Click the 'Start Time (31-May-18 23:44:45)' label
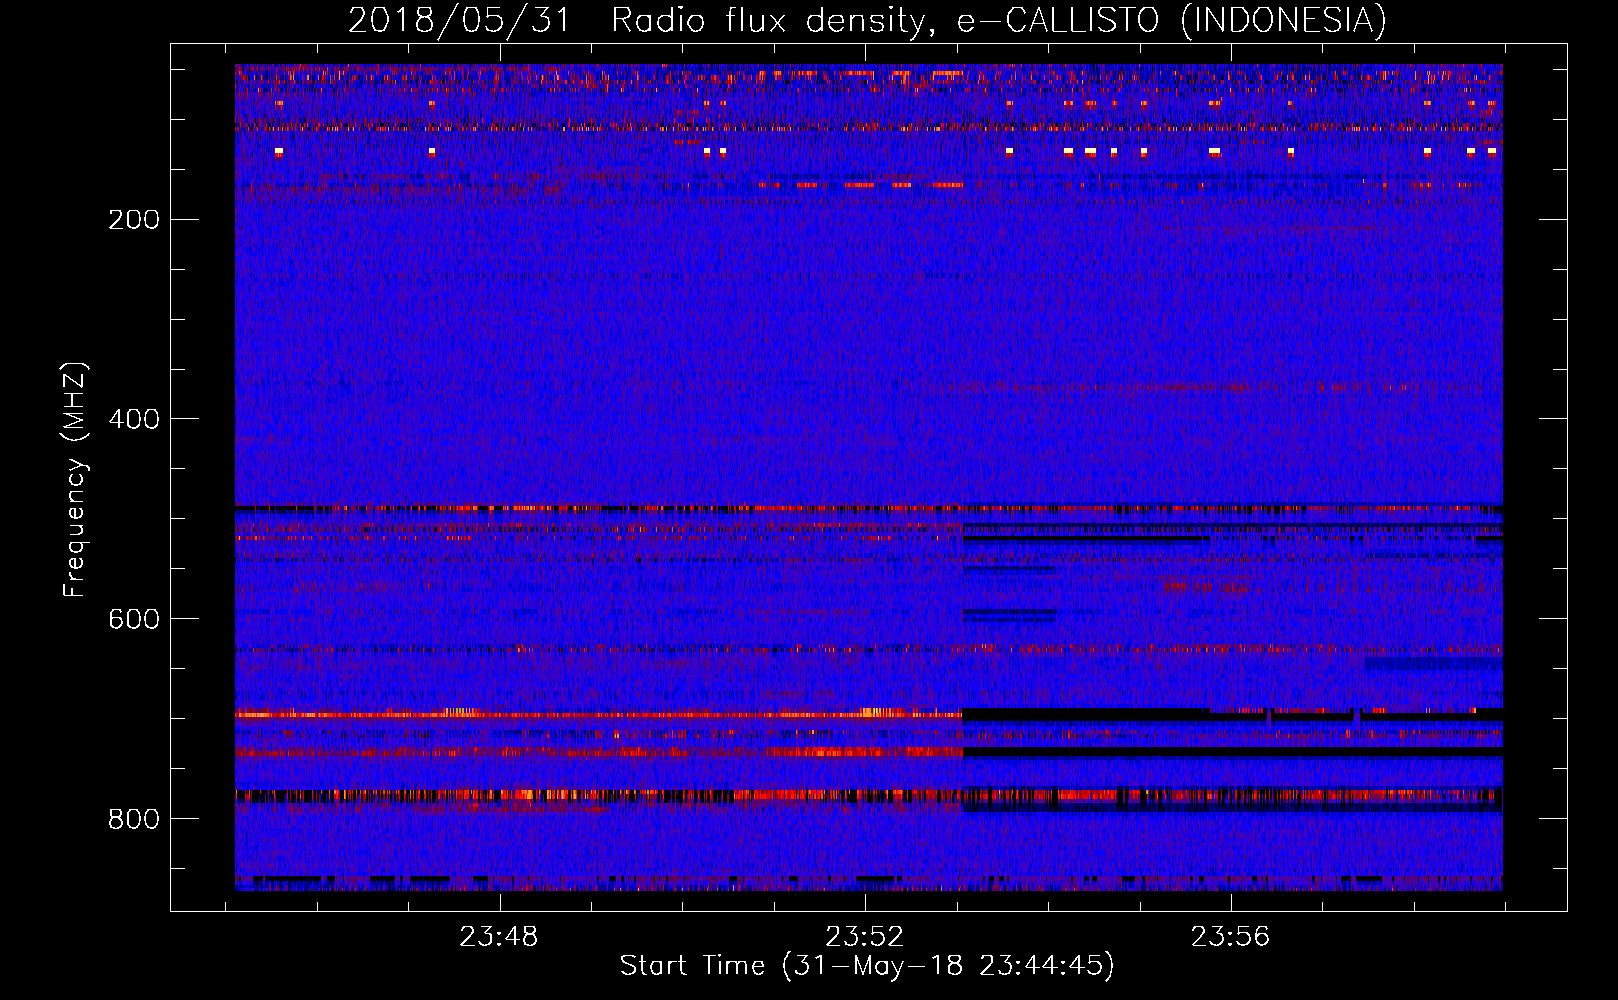This screenshot has height=1000, width=1618. [x=867, y=966]
